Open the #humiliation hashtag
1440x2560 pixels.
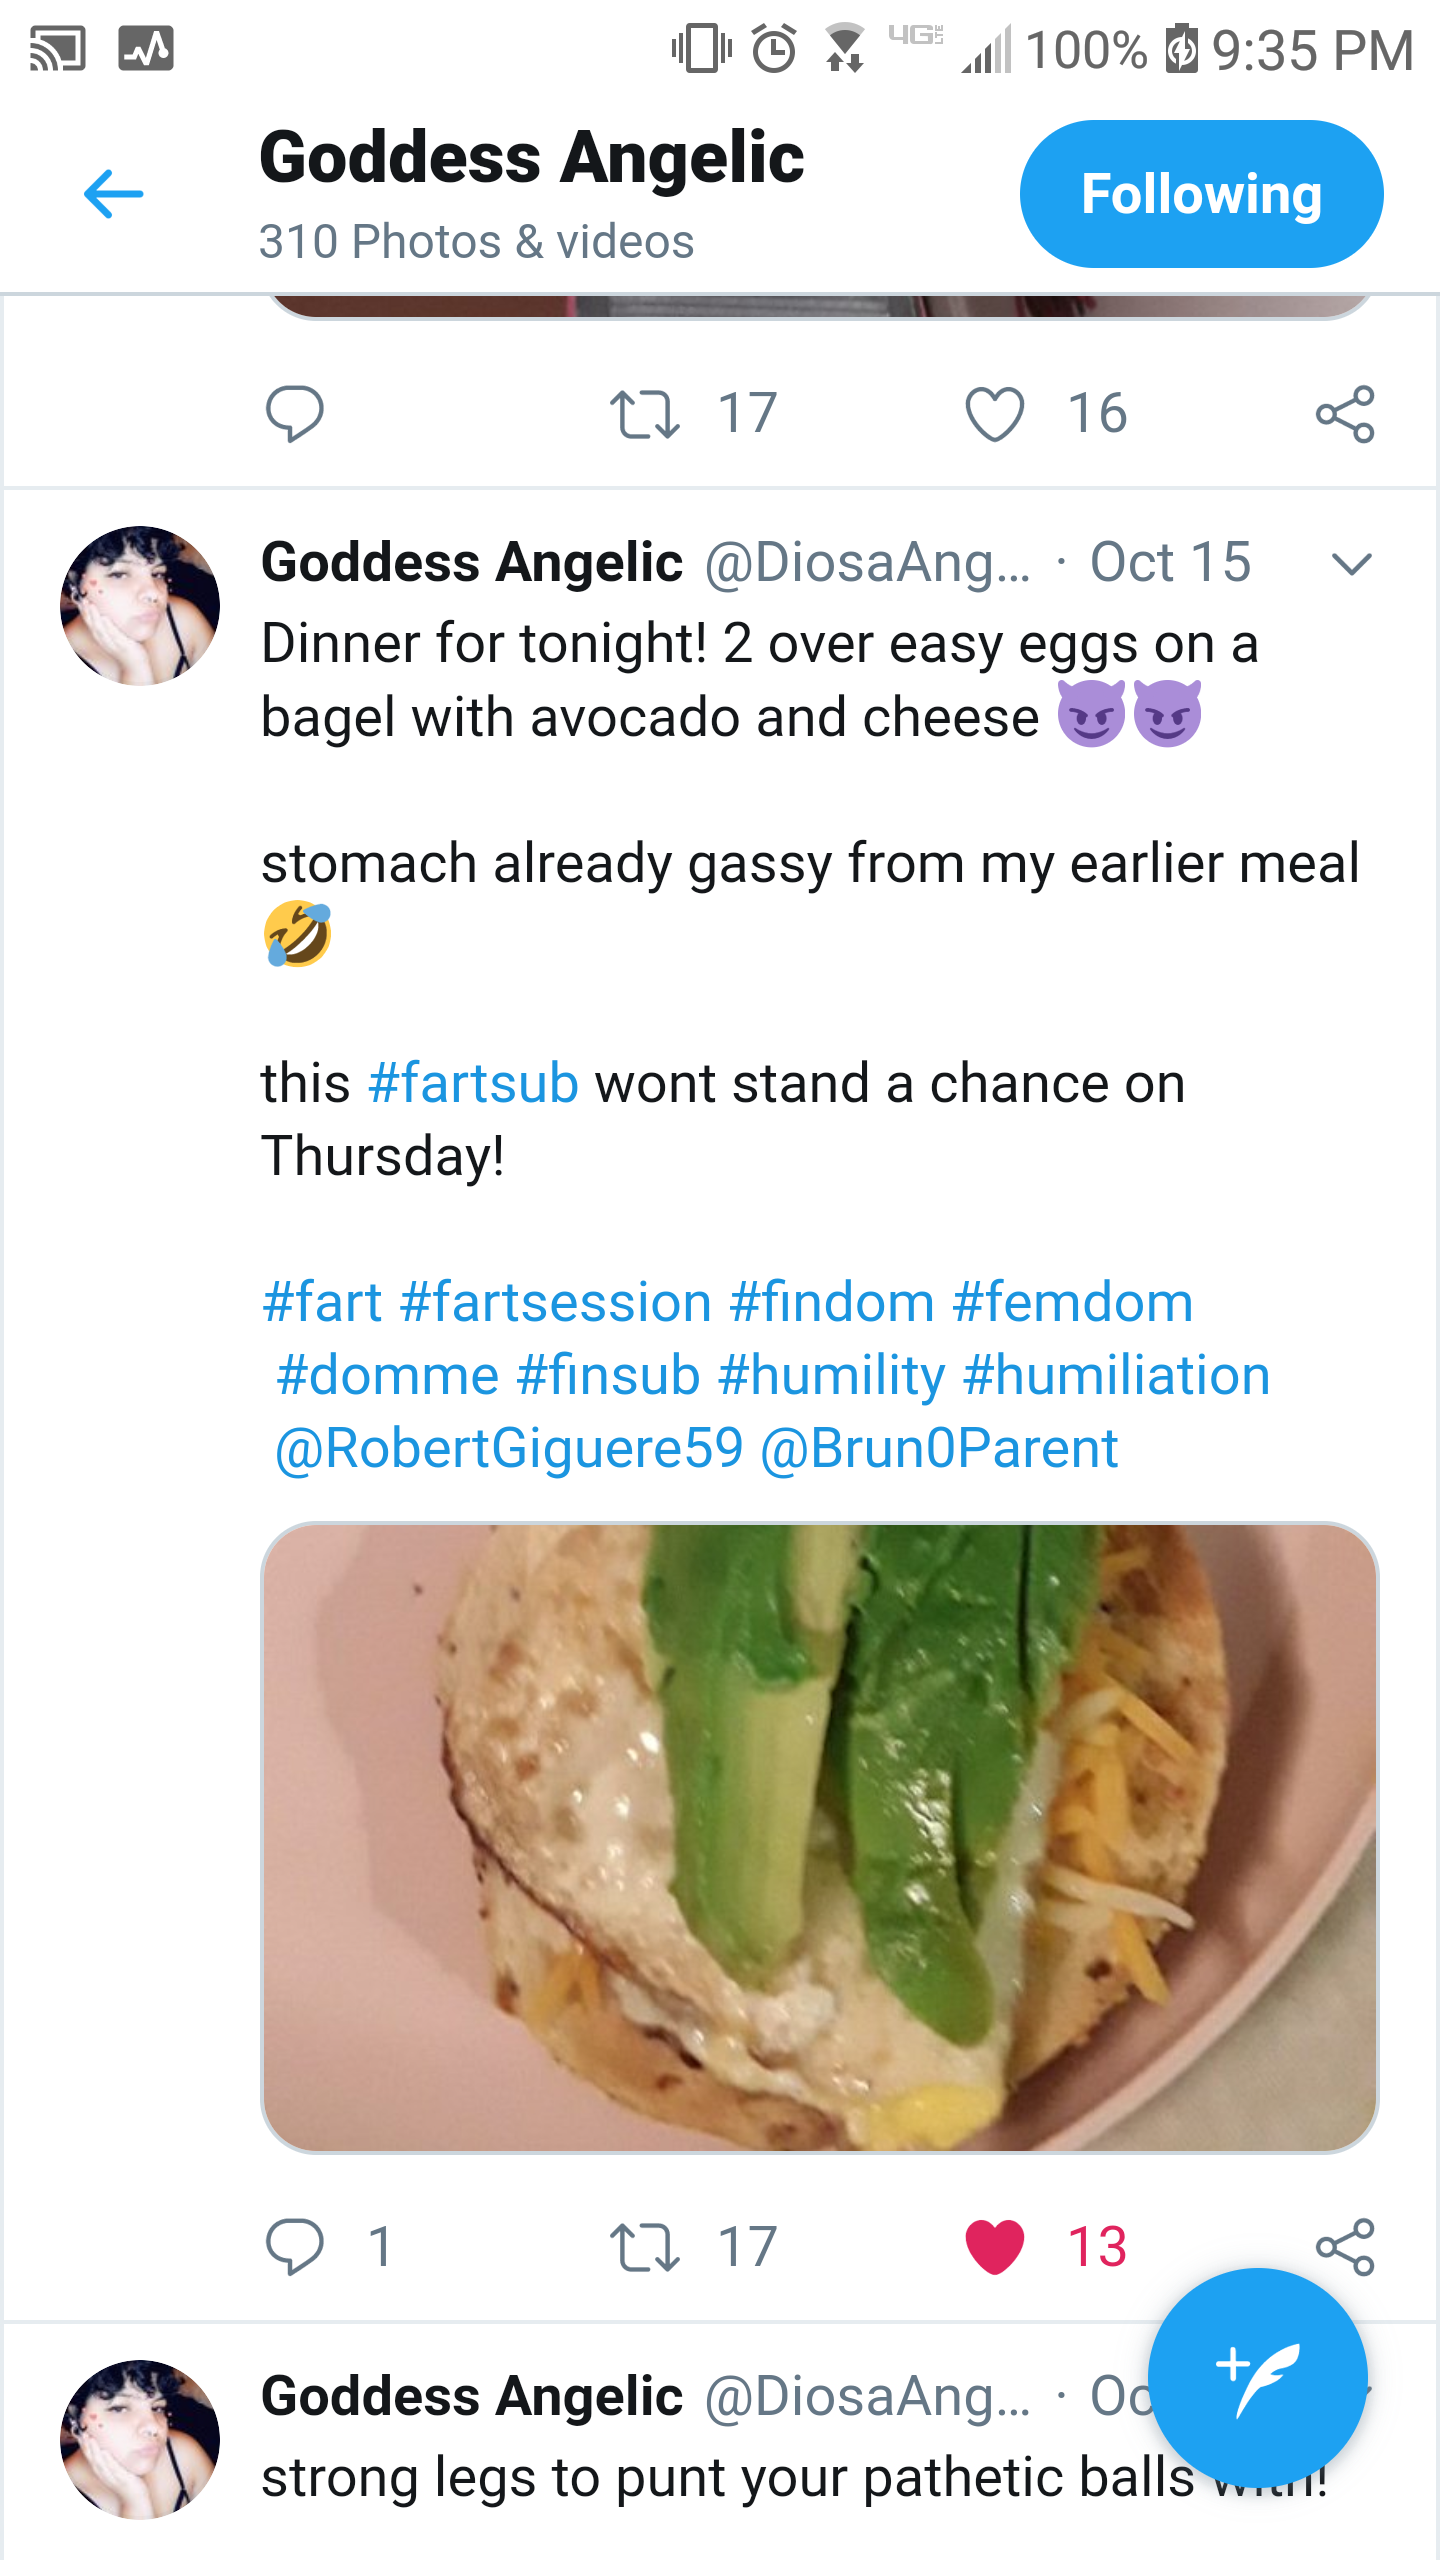tap(1116, 1375)
